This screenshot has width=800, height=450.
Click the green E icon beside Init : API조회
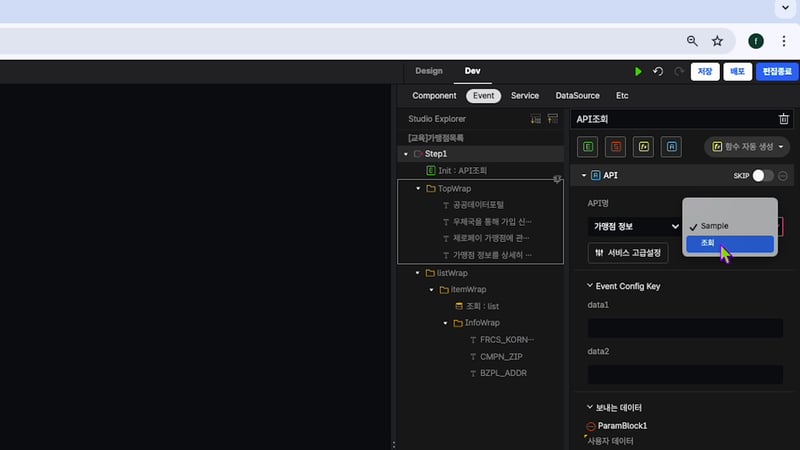431,170
